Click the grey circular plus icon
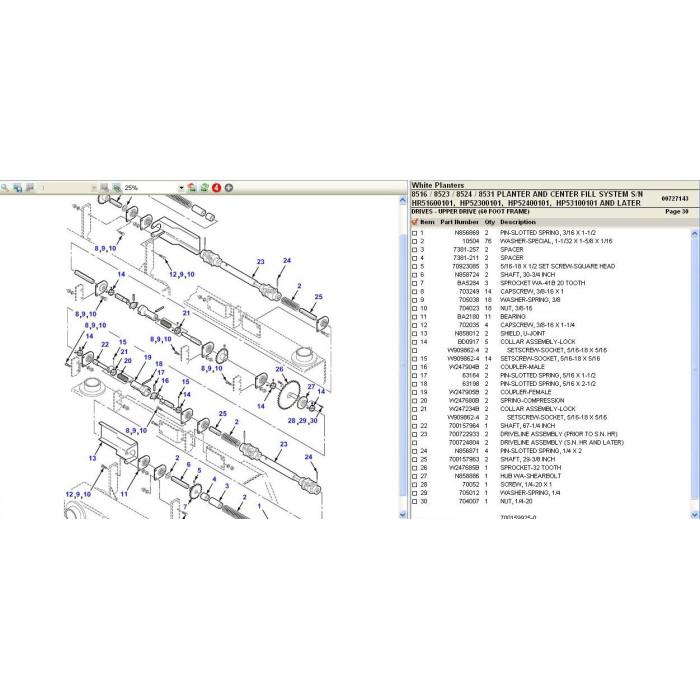The height and width of the screenshot is (700, 700). click(229, 188)
